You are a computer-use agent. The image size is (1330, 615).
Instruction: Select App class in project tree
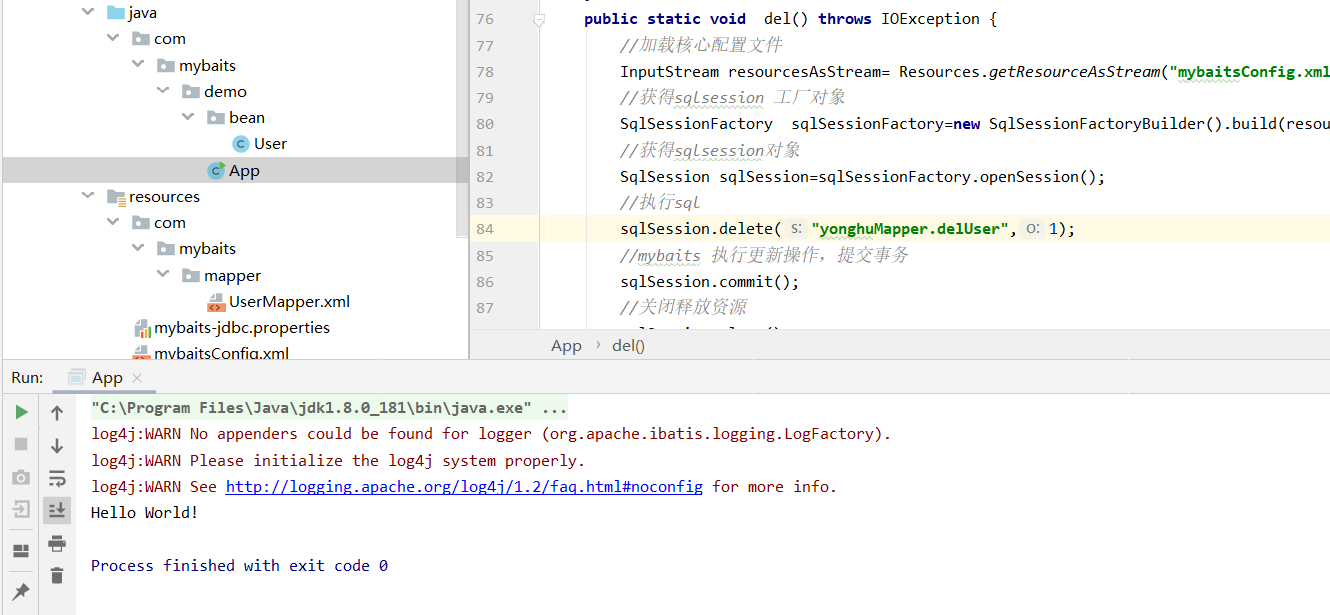[x=244, y=170]
